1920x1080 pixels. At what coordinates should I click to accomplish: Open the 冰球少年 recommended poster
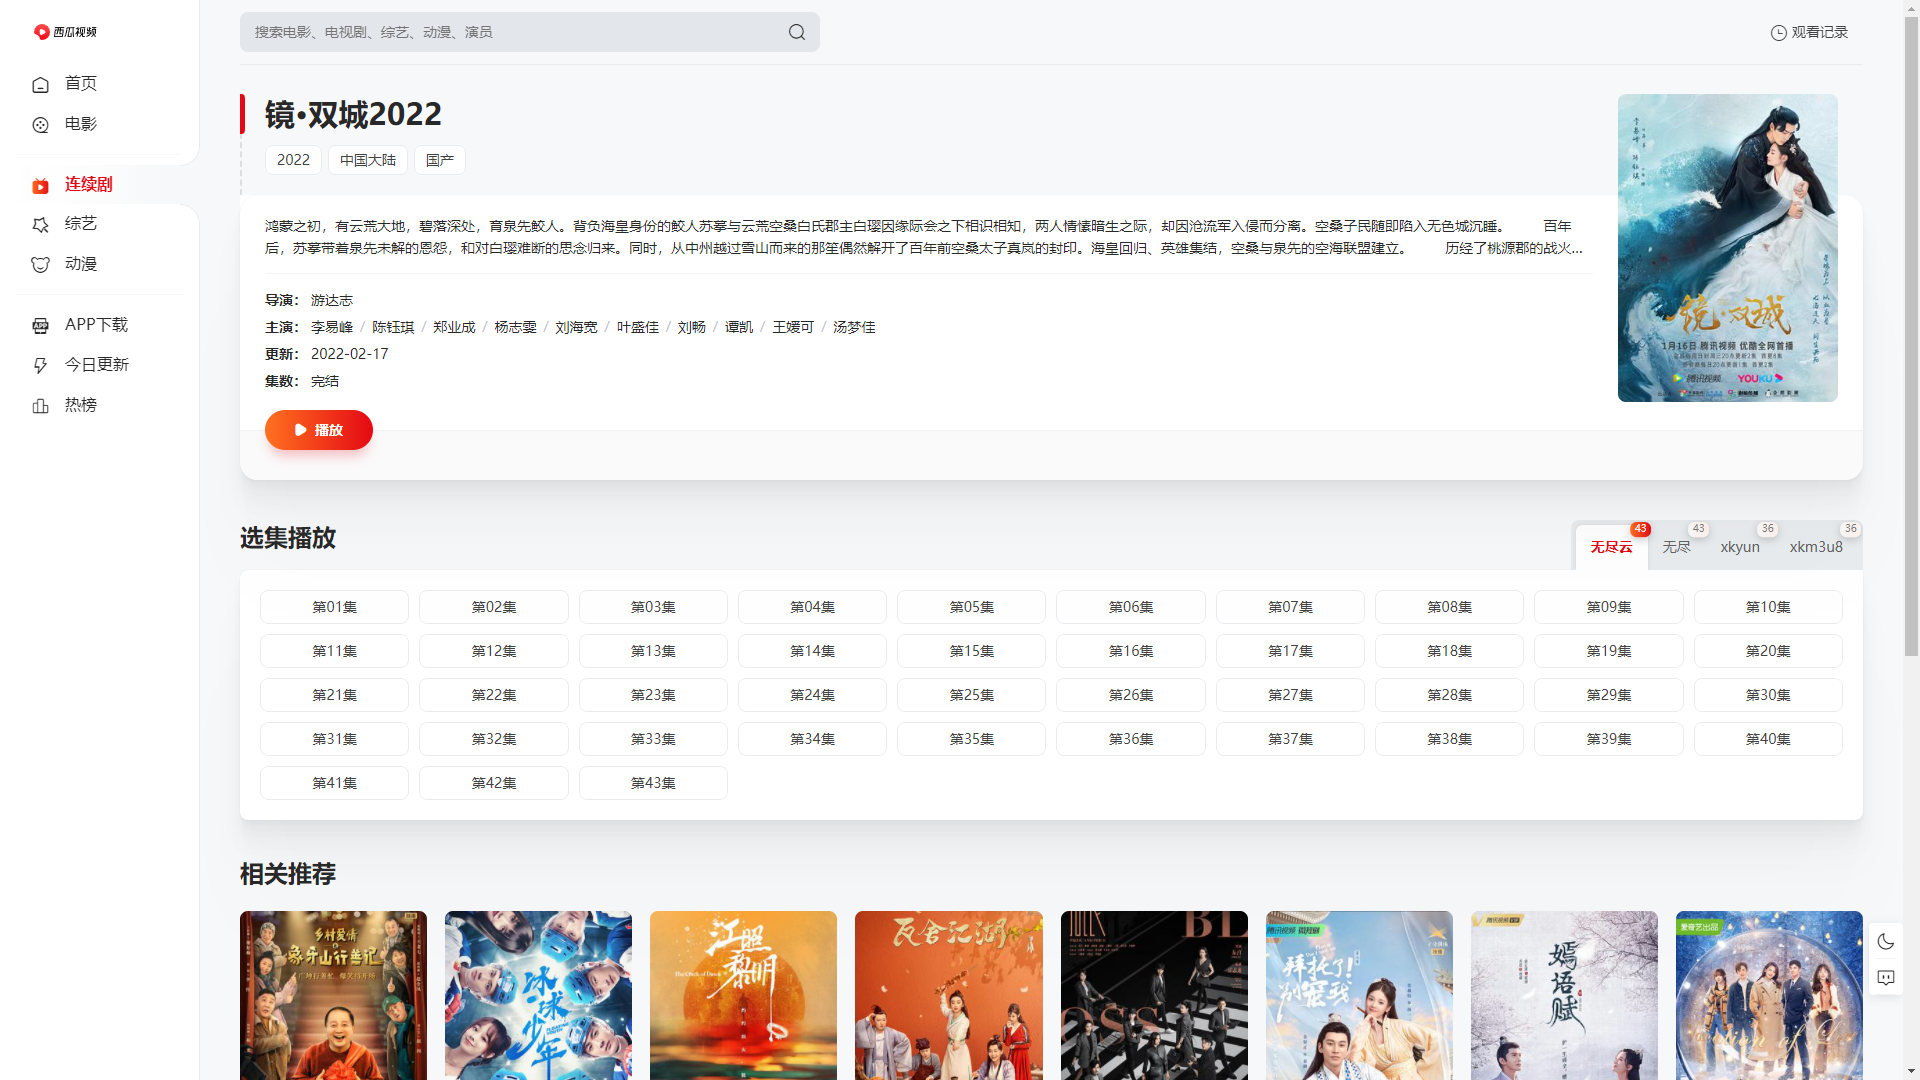[x=538, y=995]
